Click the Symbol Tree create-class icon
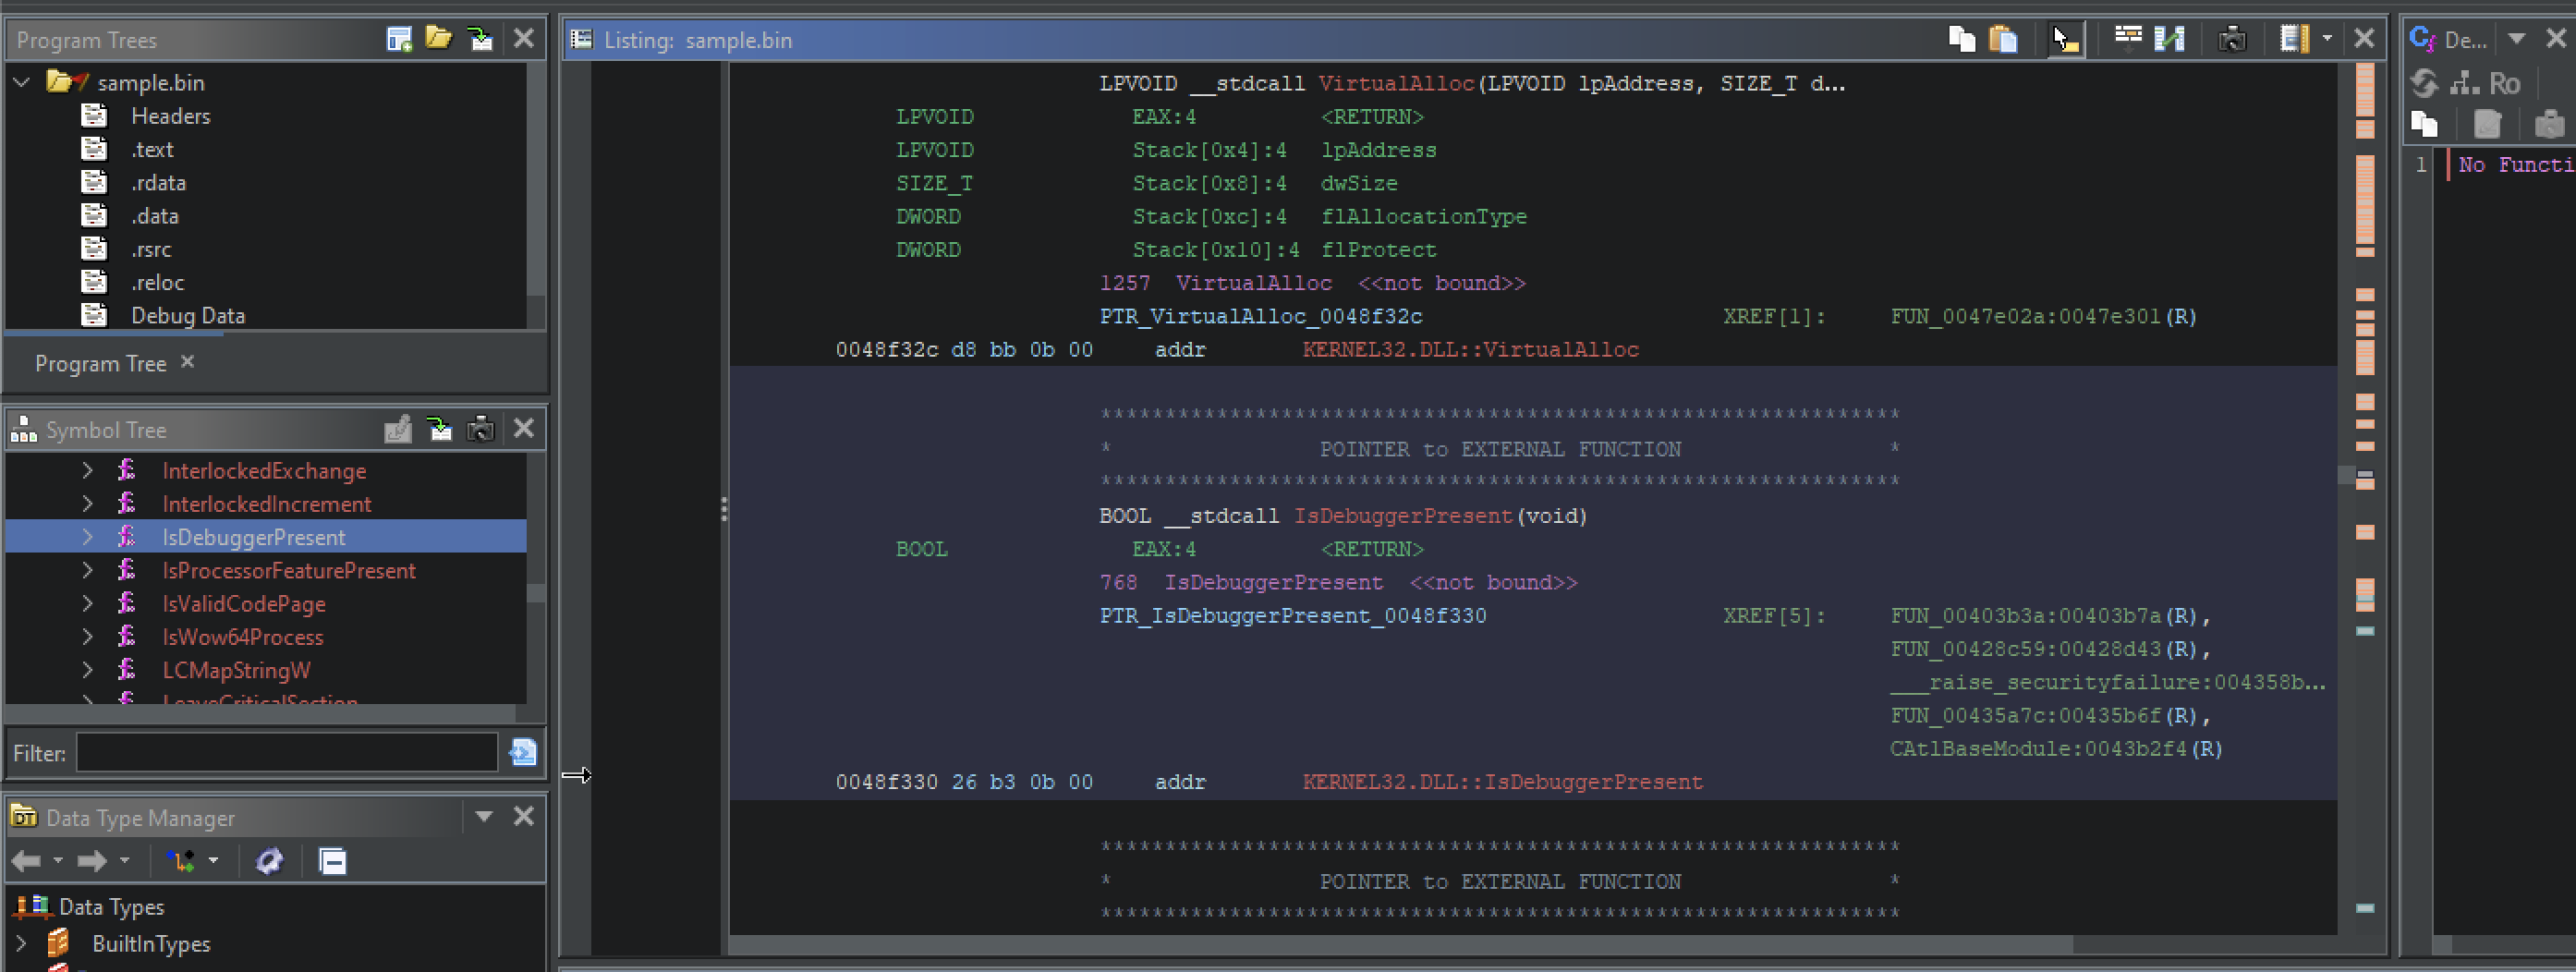This screenshot has width=2576, height=972. (x=398, y=429)
